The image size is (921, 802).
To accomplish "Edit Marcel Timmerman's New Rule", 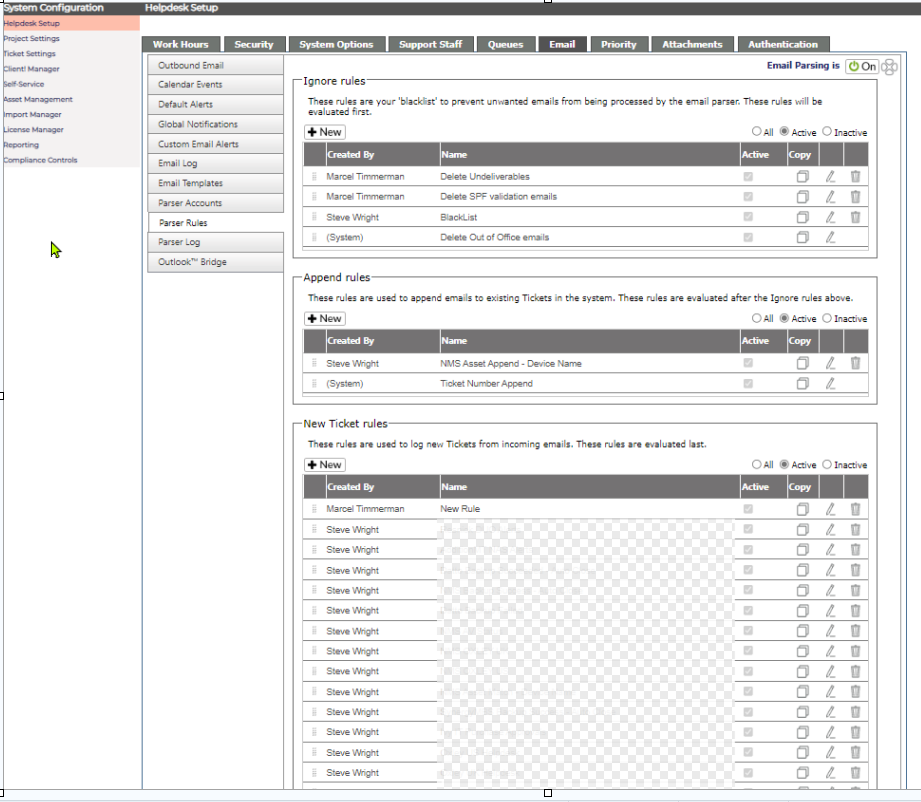I will 830,509.
